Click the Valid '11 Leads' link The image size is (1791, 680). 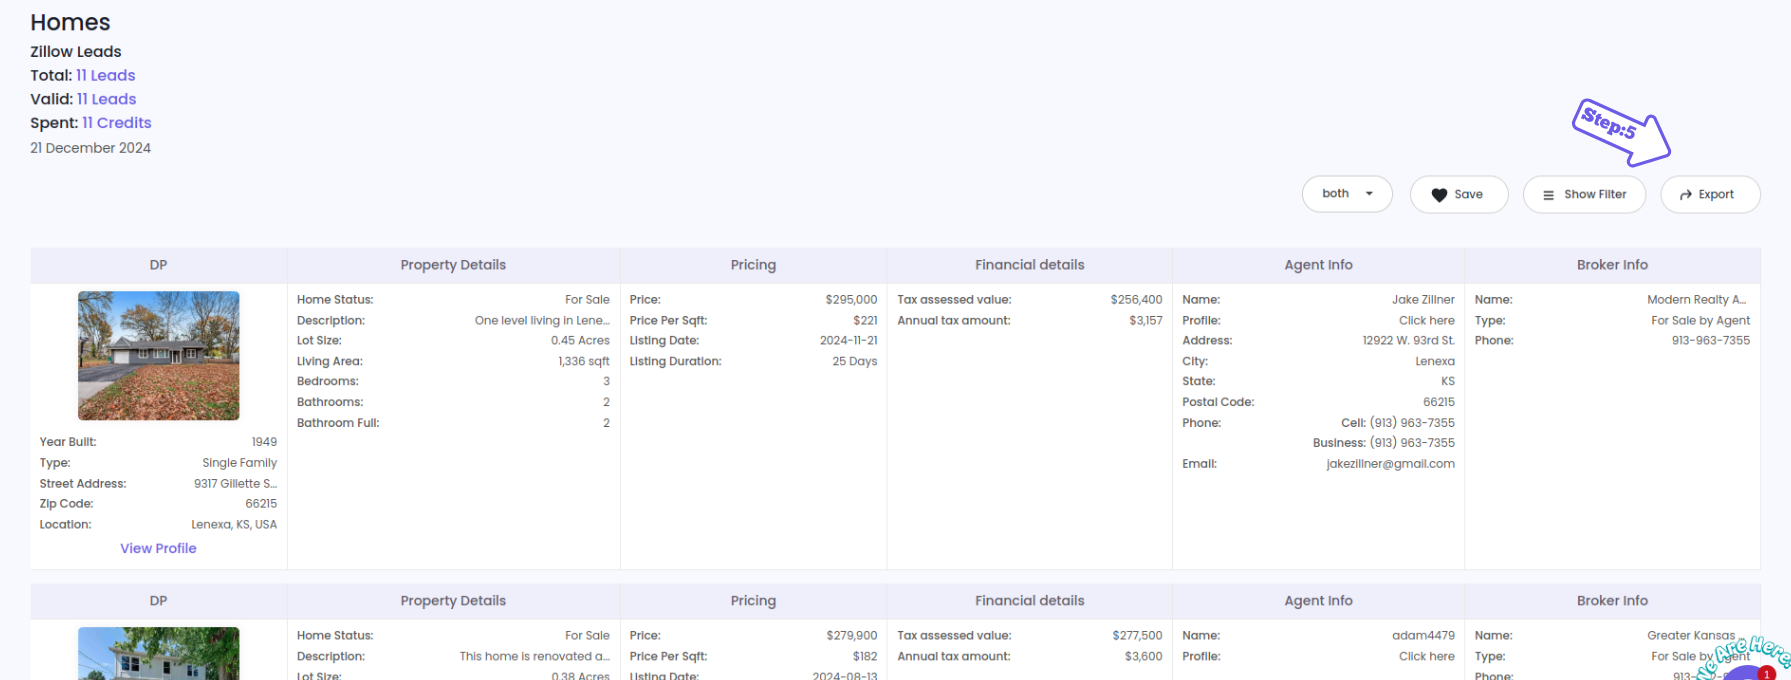pos(106,99)
